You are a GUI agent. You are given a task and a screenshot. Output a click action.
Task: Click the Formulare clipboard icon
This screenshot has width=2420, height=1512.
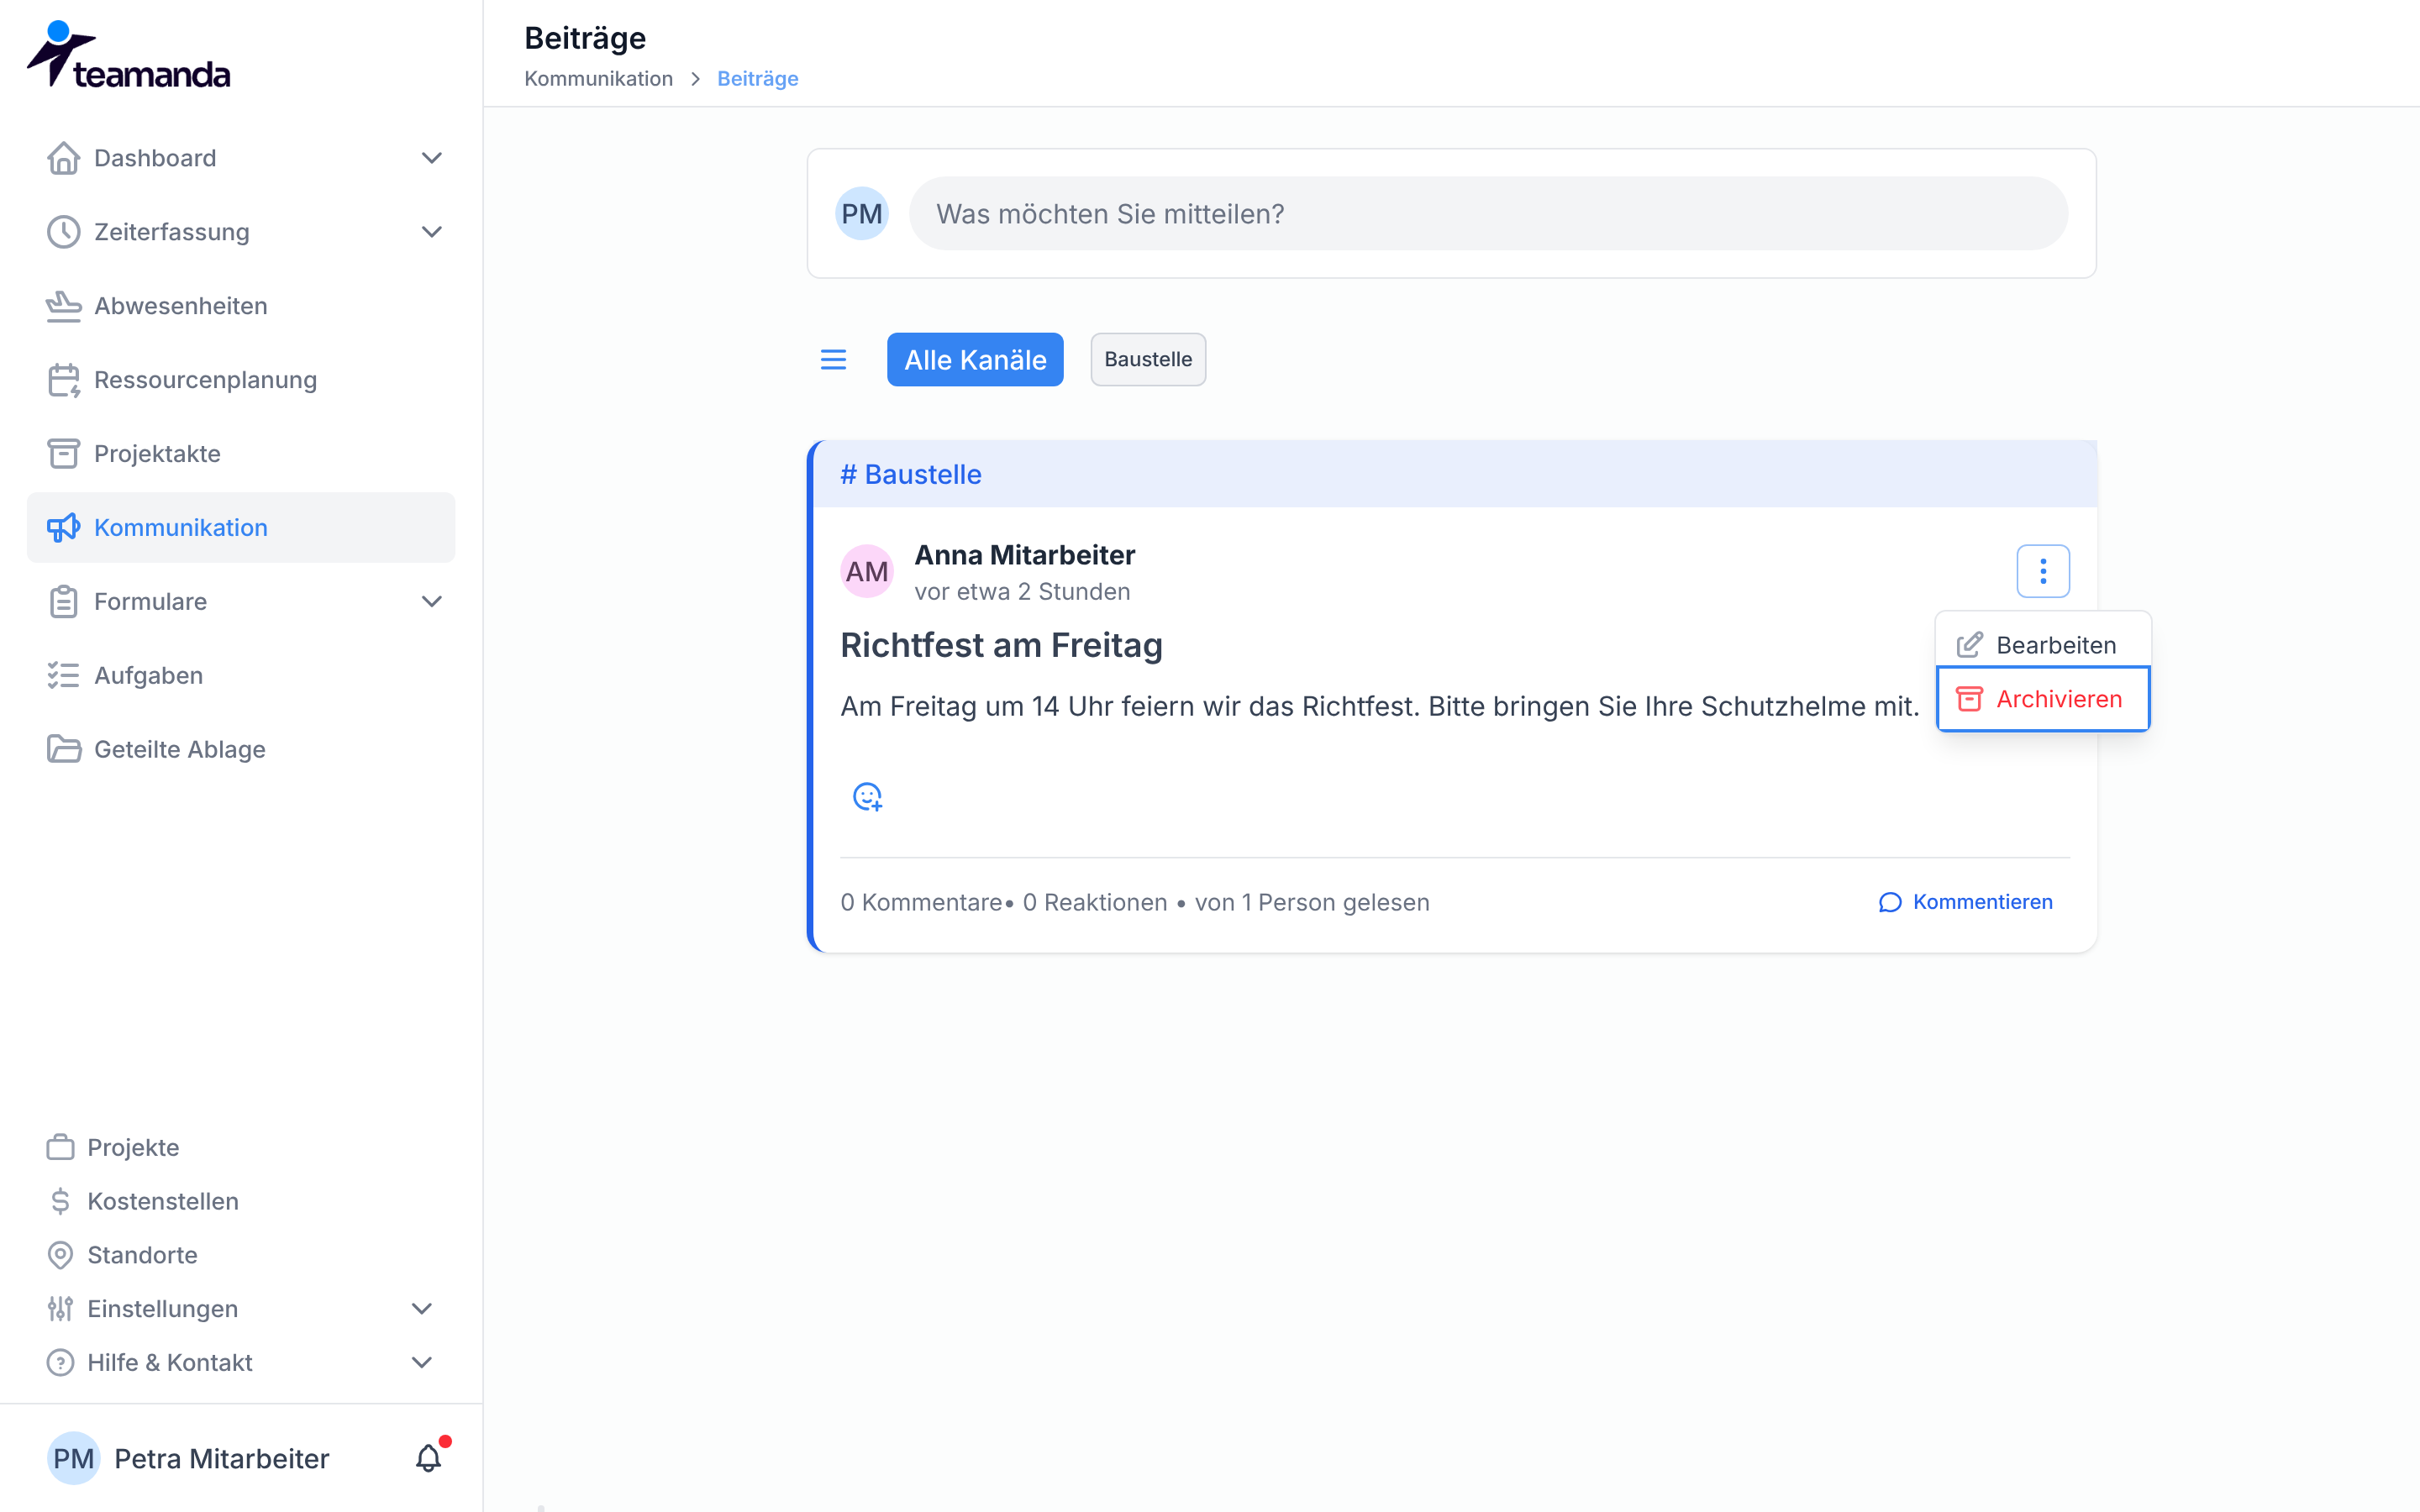63,602
